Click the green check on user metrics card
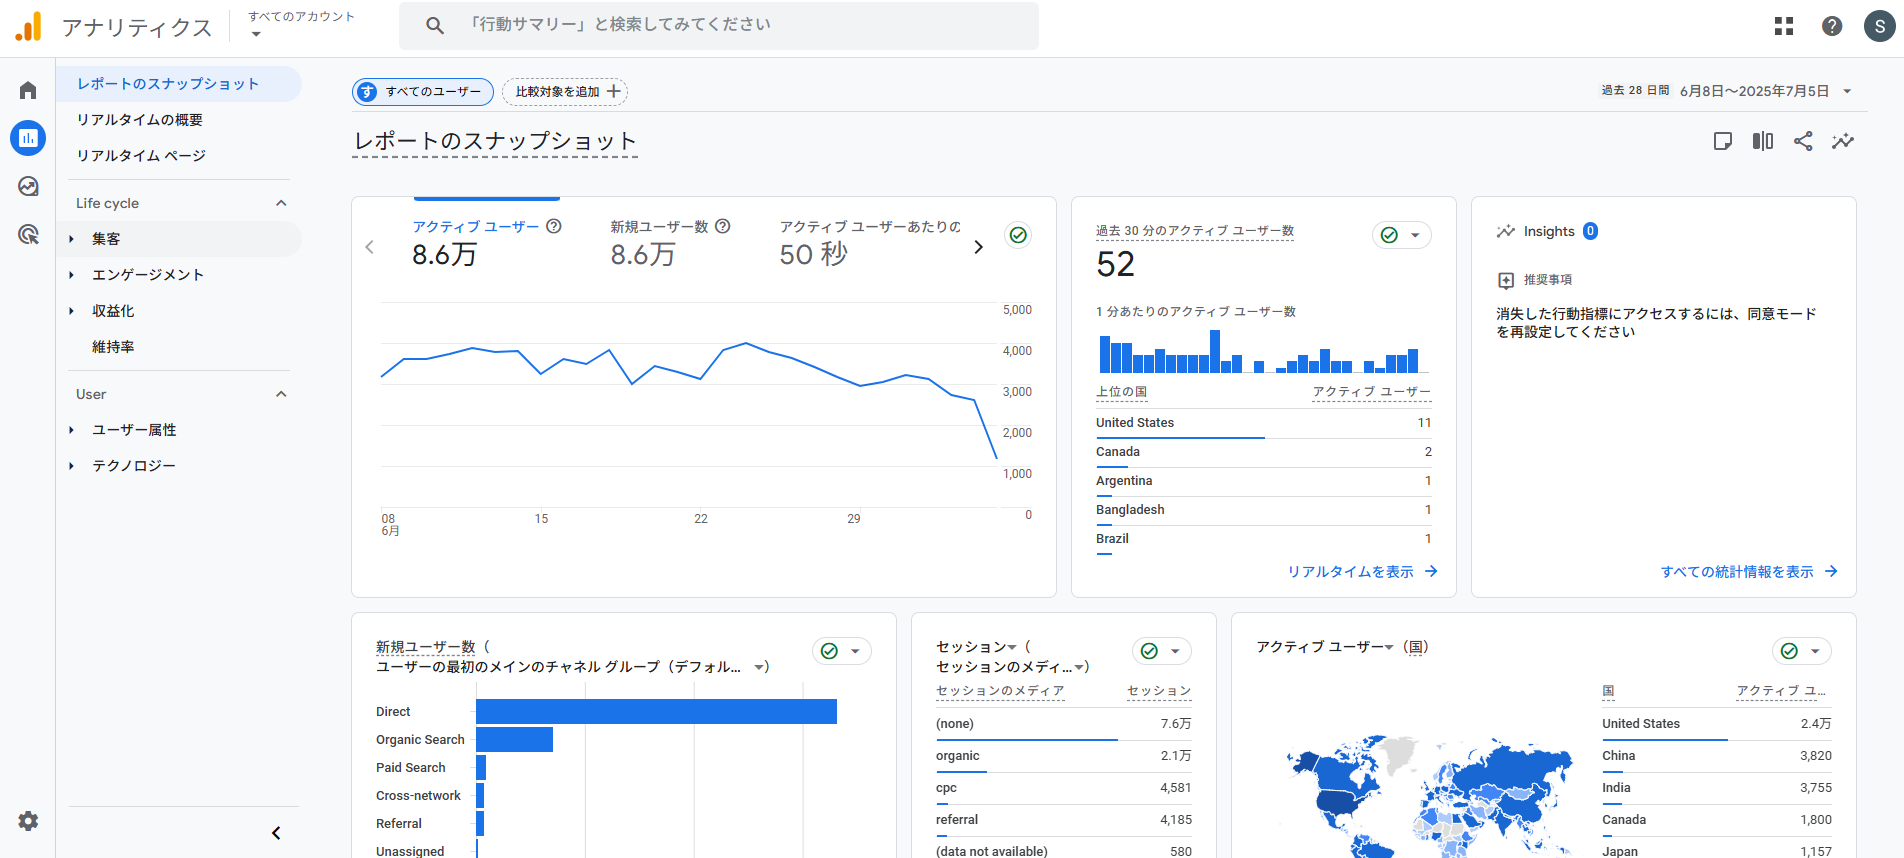Image resolution: width=1904 pixels, height=858 pixels. point(1018,235)
